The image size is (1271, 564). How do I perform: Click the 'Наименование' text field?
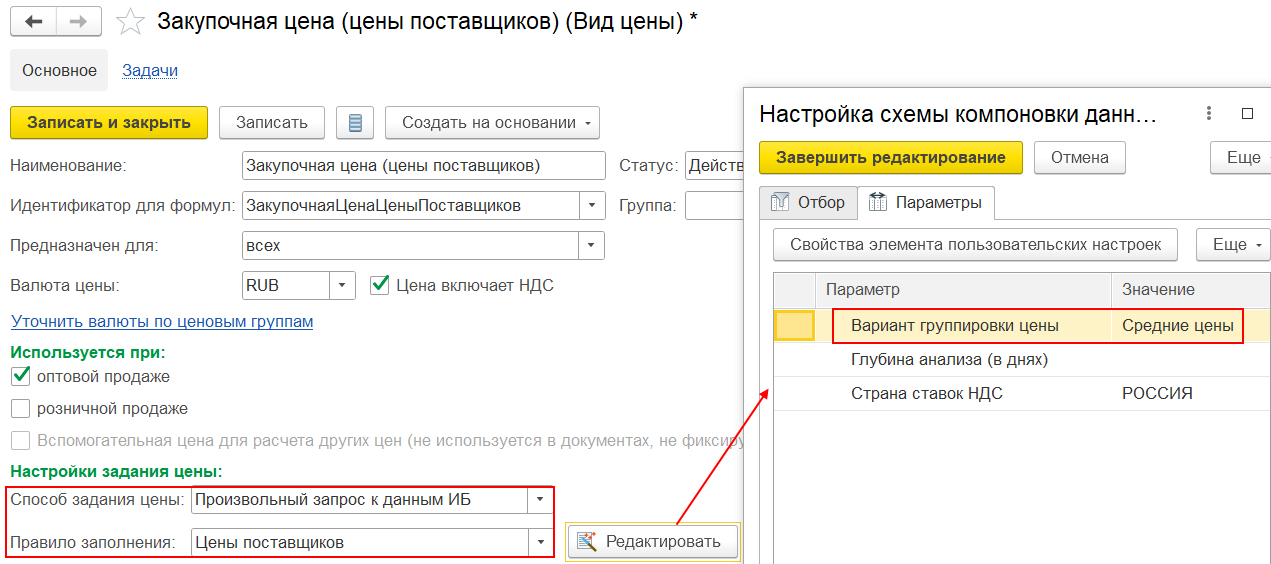pyautogui.click(x=423, y=166)
